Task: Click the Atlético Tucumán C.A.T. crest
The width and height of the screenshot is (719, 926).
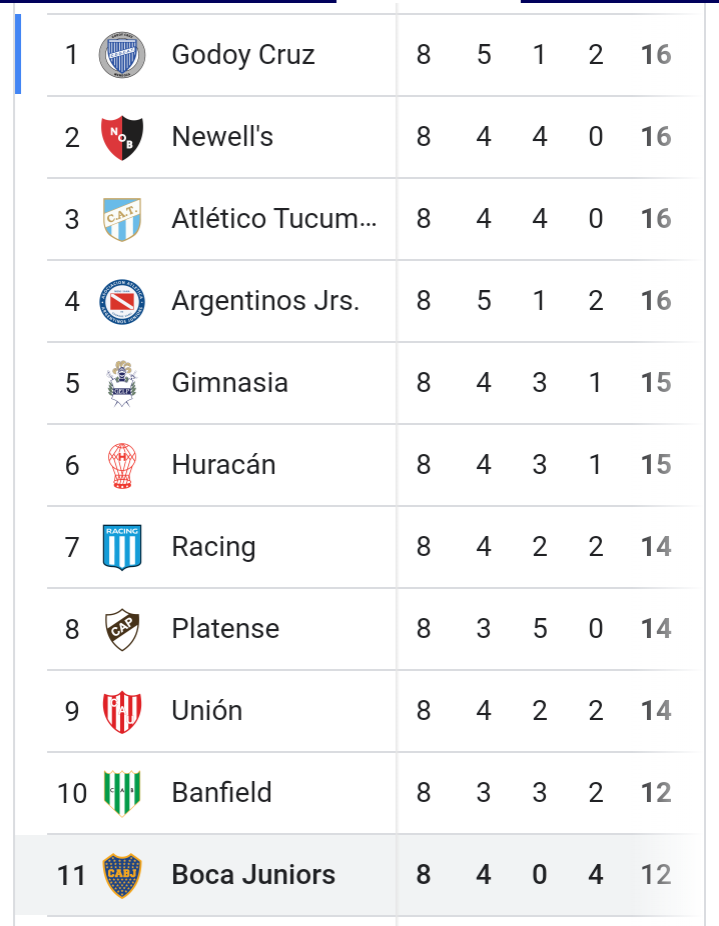Action: (x=122, y=219)
